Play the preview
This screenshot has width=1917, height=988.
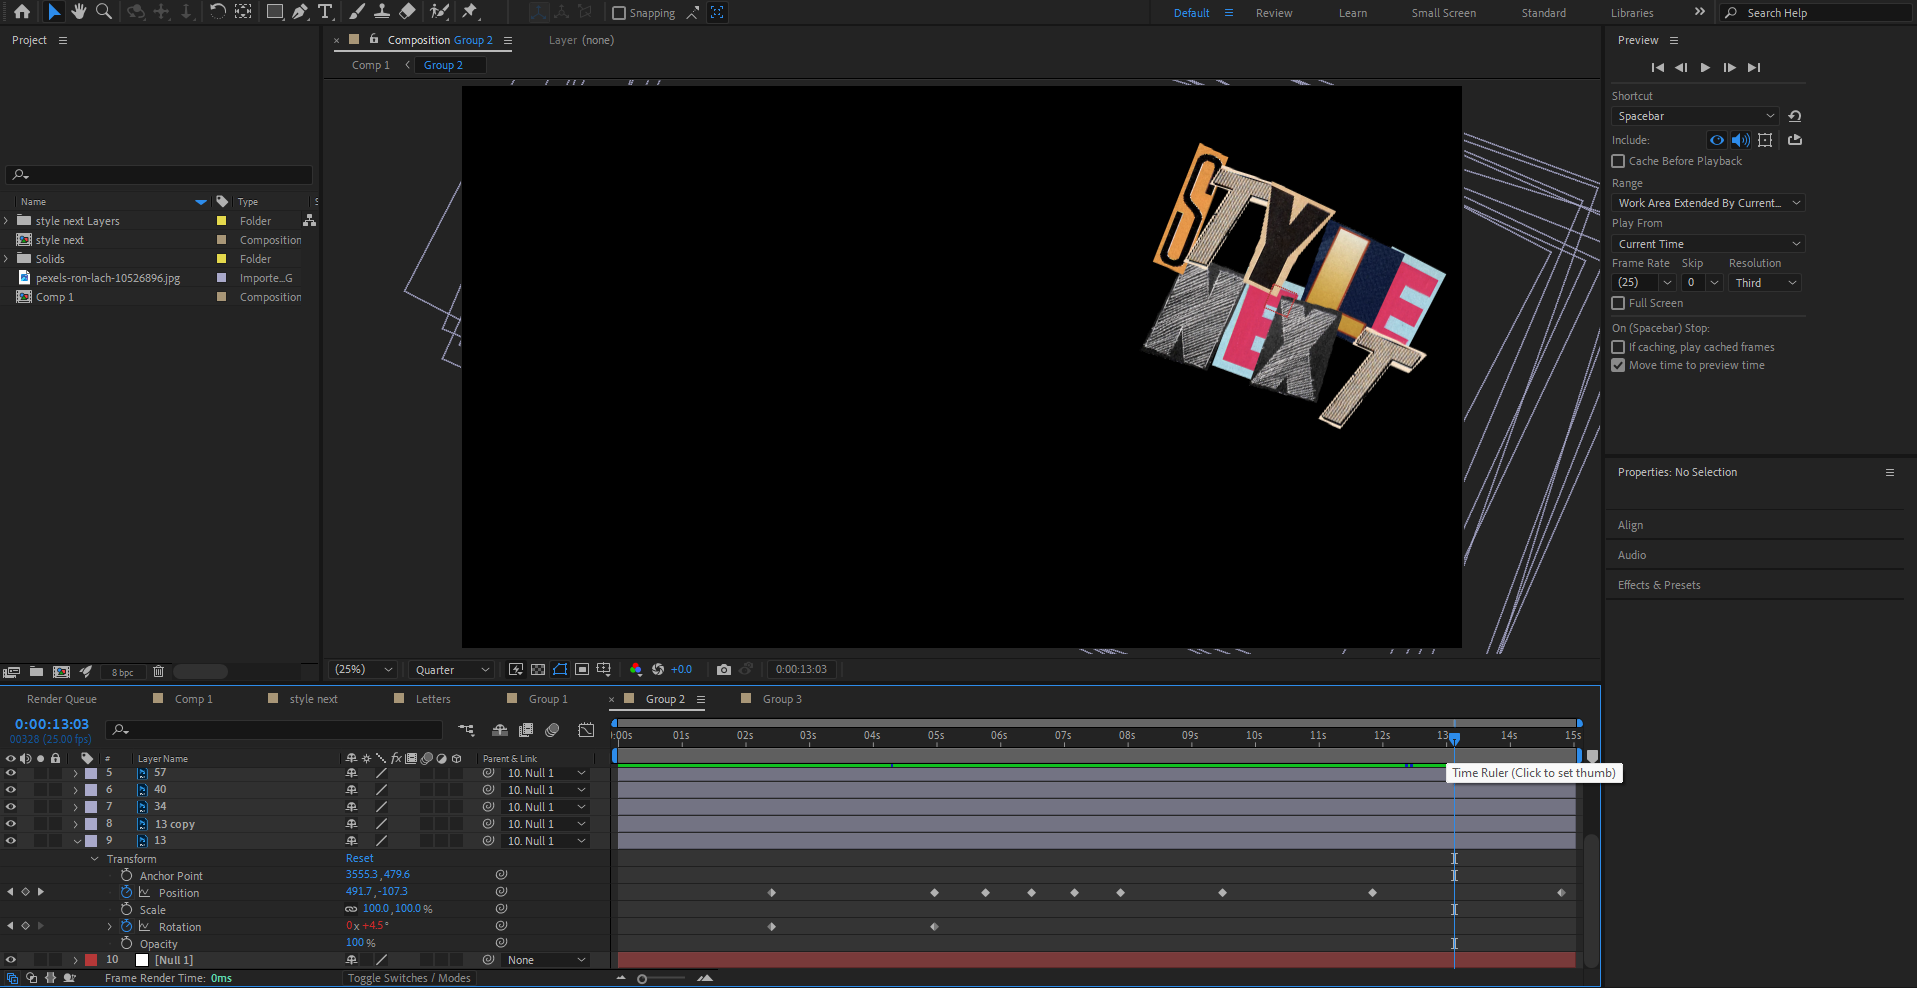[1705, 67]
